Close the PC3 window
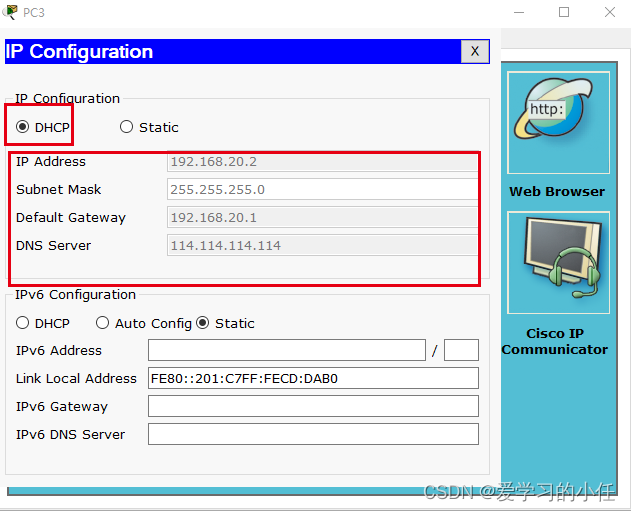 point(610,12)
